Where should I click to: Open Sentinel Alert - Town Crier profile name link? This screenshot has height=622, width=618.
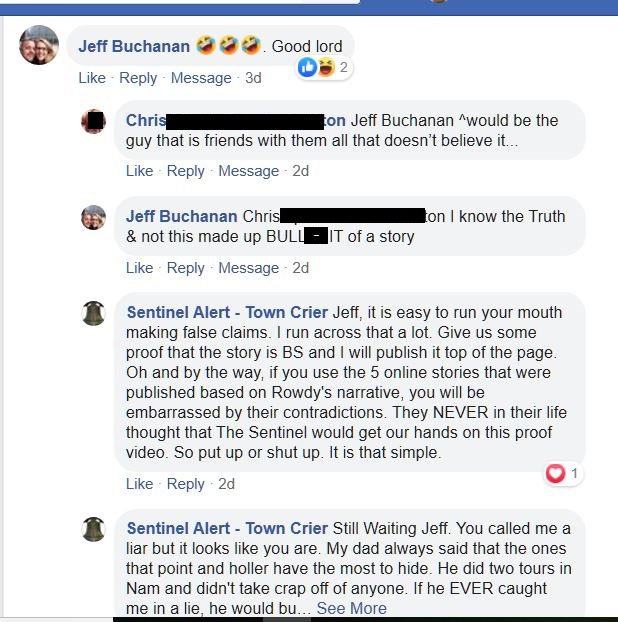coord(227,312)
